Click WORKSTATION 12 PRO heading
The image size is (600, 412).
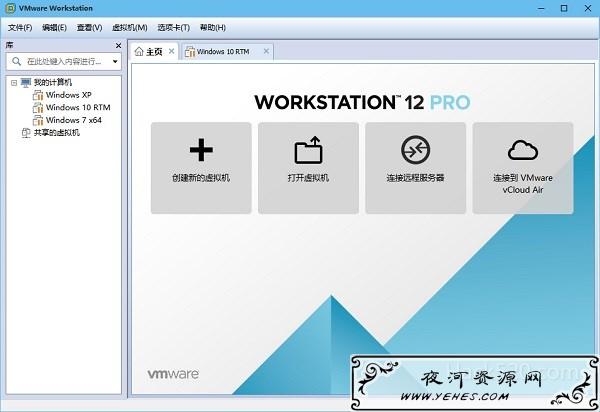(x=362, y=102)
